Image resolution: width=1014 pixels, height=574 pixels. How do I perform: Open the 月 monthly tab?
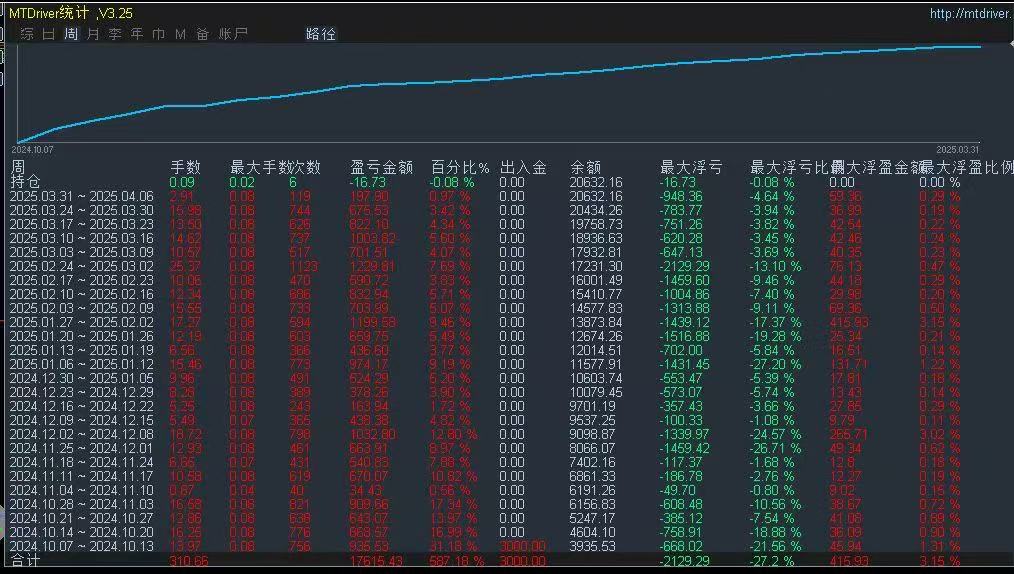(x=93, y=34)
